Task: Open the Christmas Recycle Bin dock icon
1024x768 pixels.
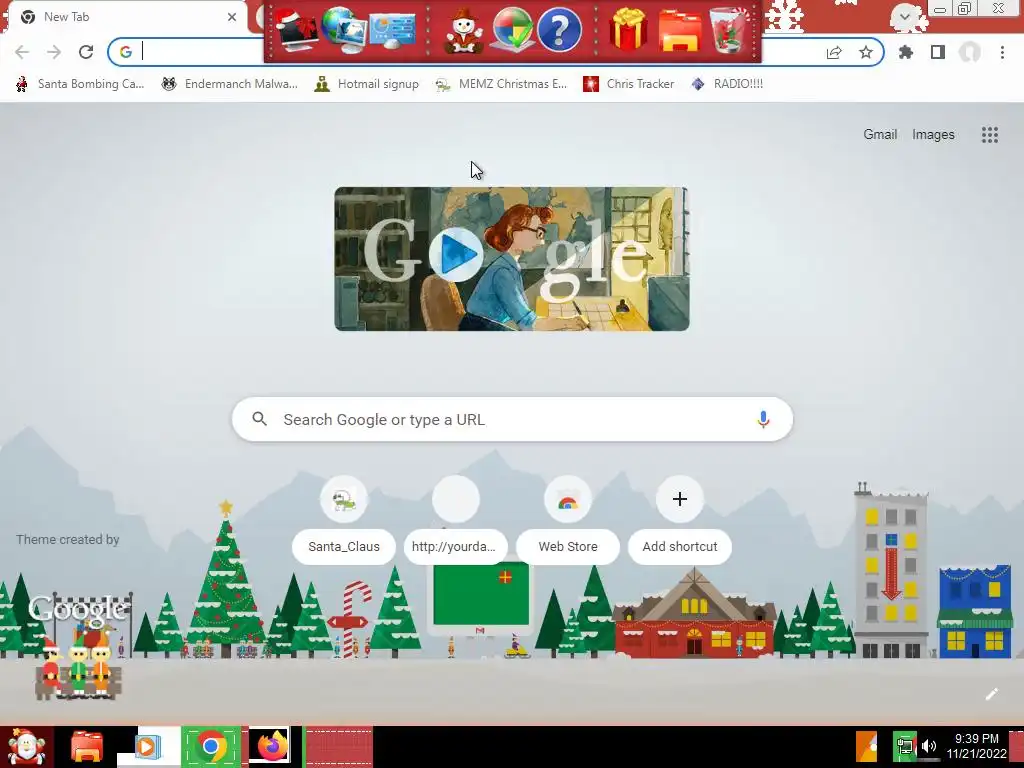Action: (x=729, y=30)
